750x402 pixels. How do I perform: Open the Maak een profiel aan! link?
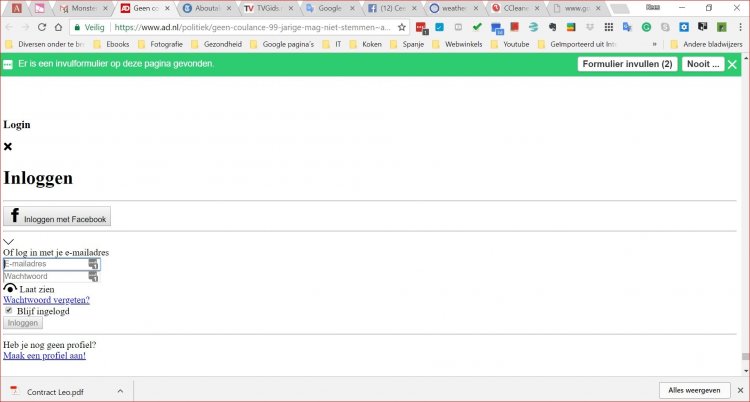44,356
